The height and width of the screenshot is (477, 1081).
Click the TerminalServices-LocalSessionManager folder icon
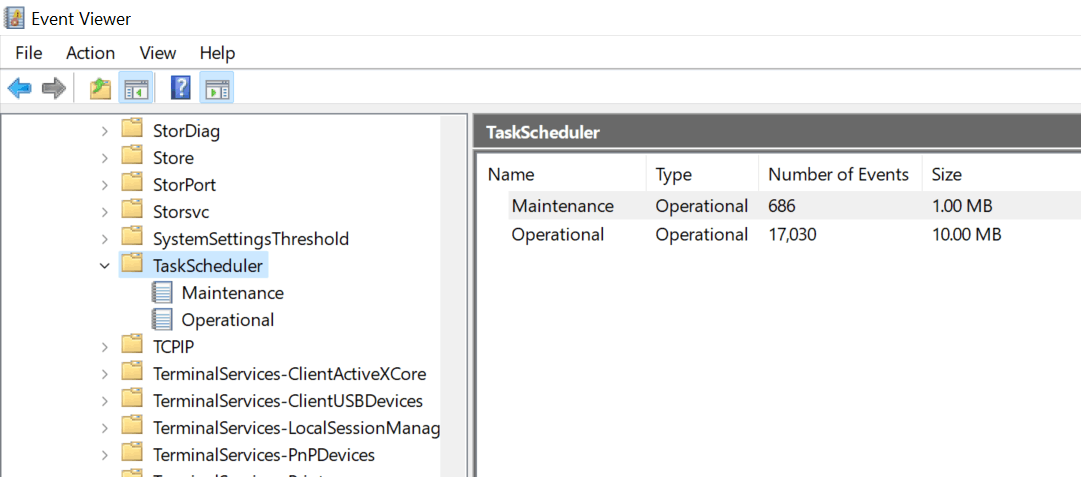coord(132,427)
